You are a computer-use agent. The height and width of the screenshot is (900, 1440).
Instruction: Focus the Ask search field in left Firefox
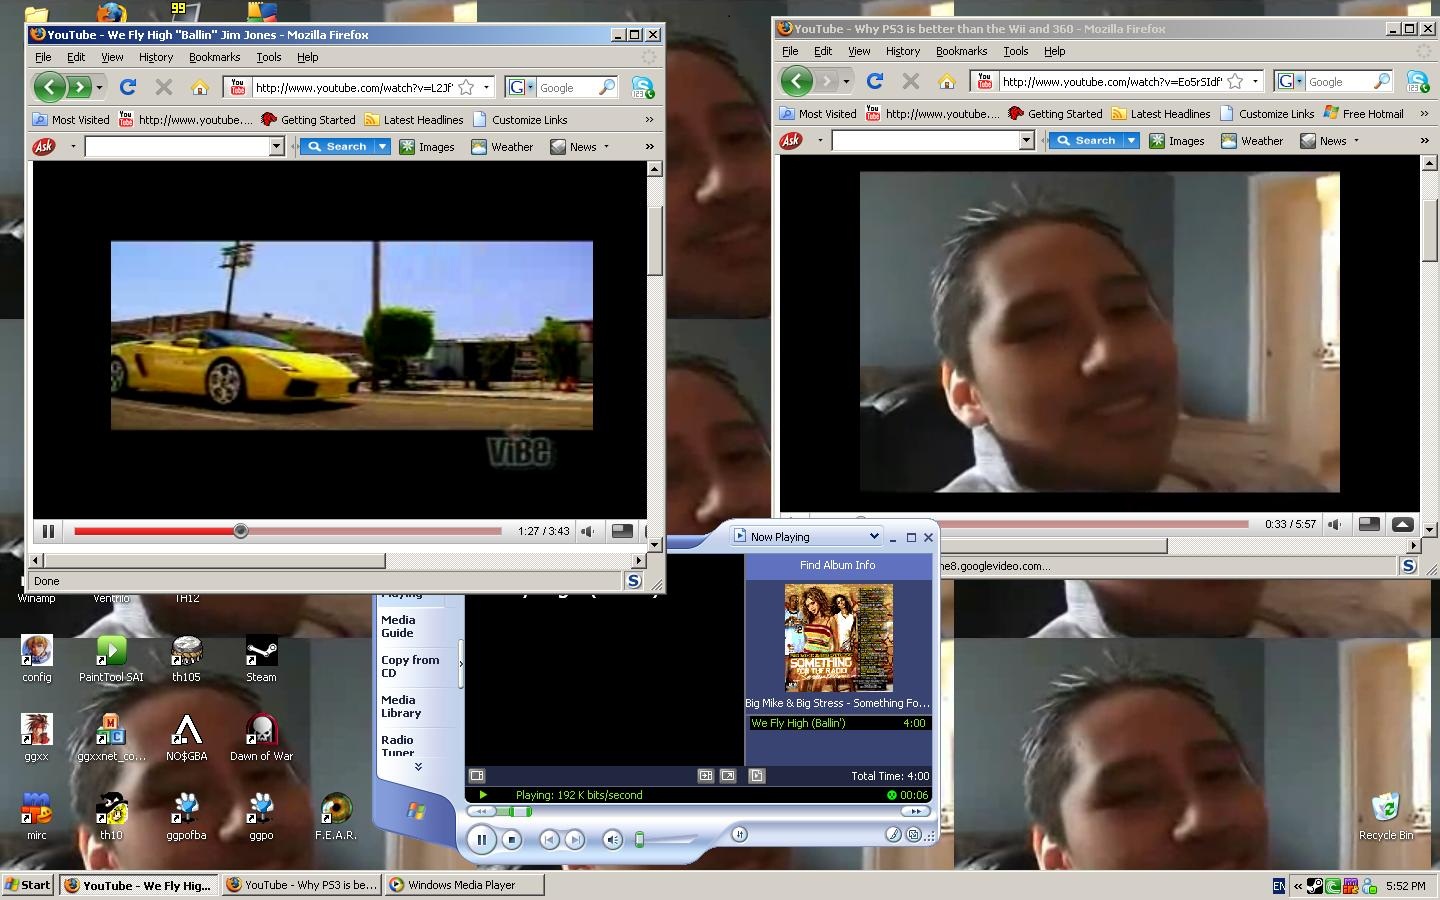pyautogui.click(x=178, y=147)
